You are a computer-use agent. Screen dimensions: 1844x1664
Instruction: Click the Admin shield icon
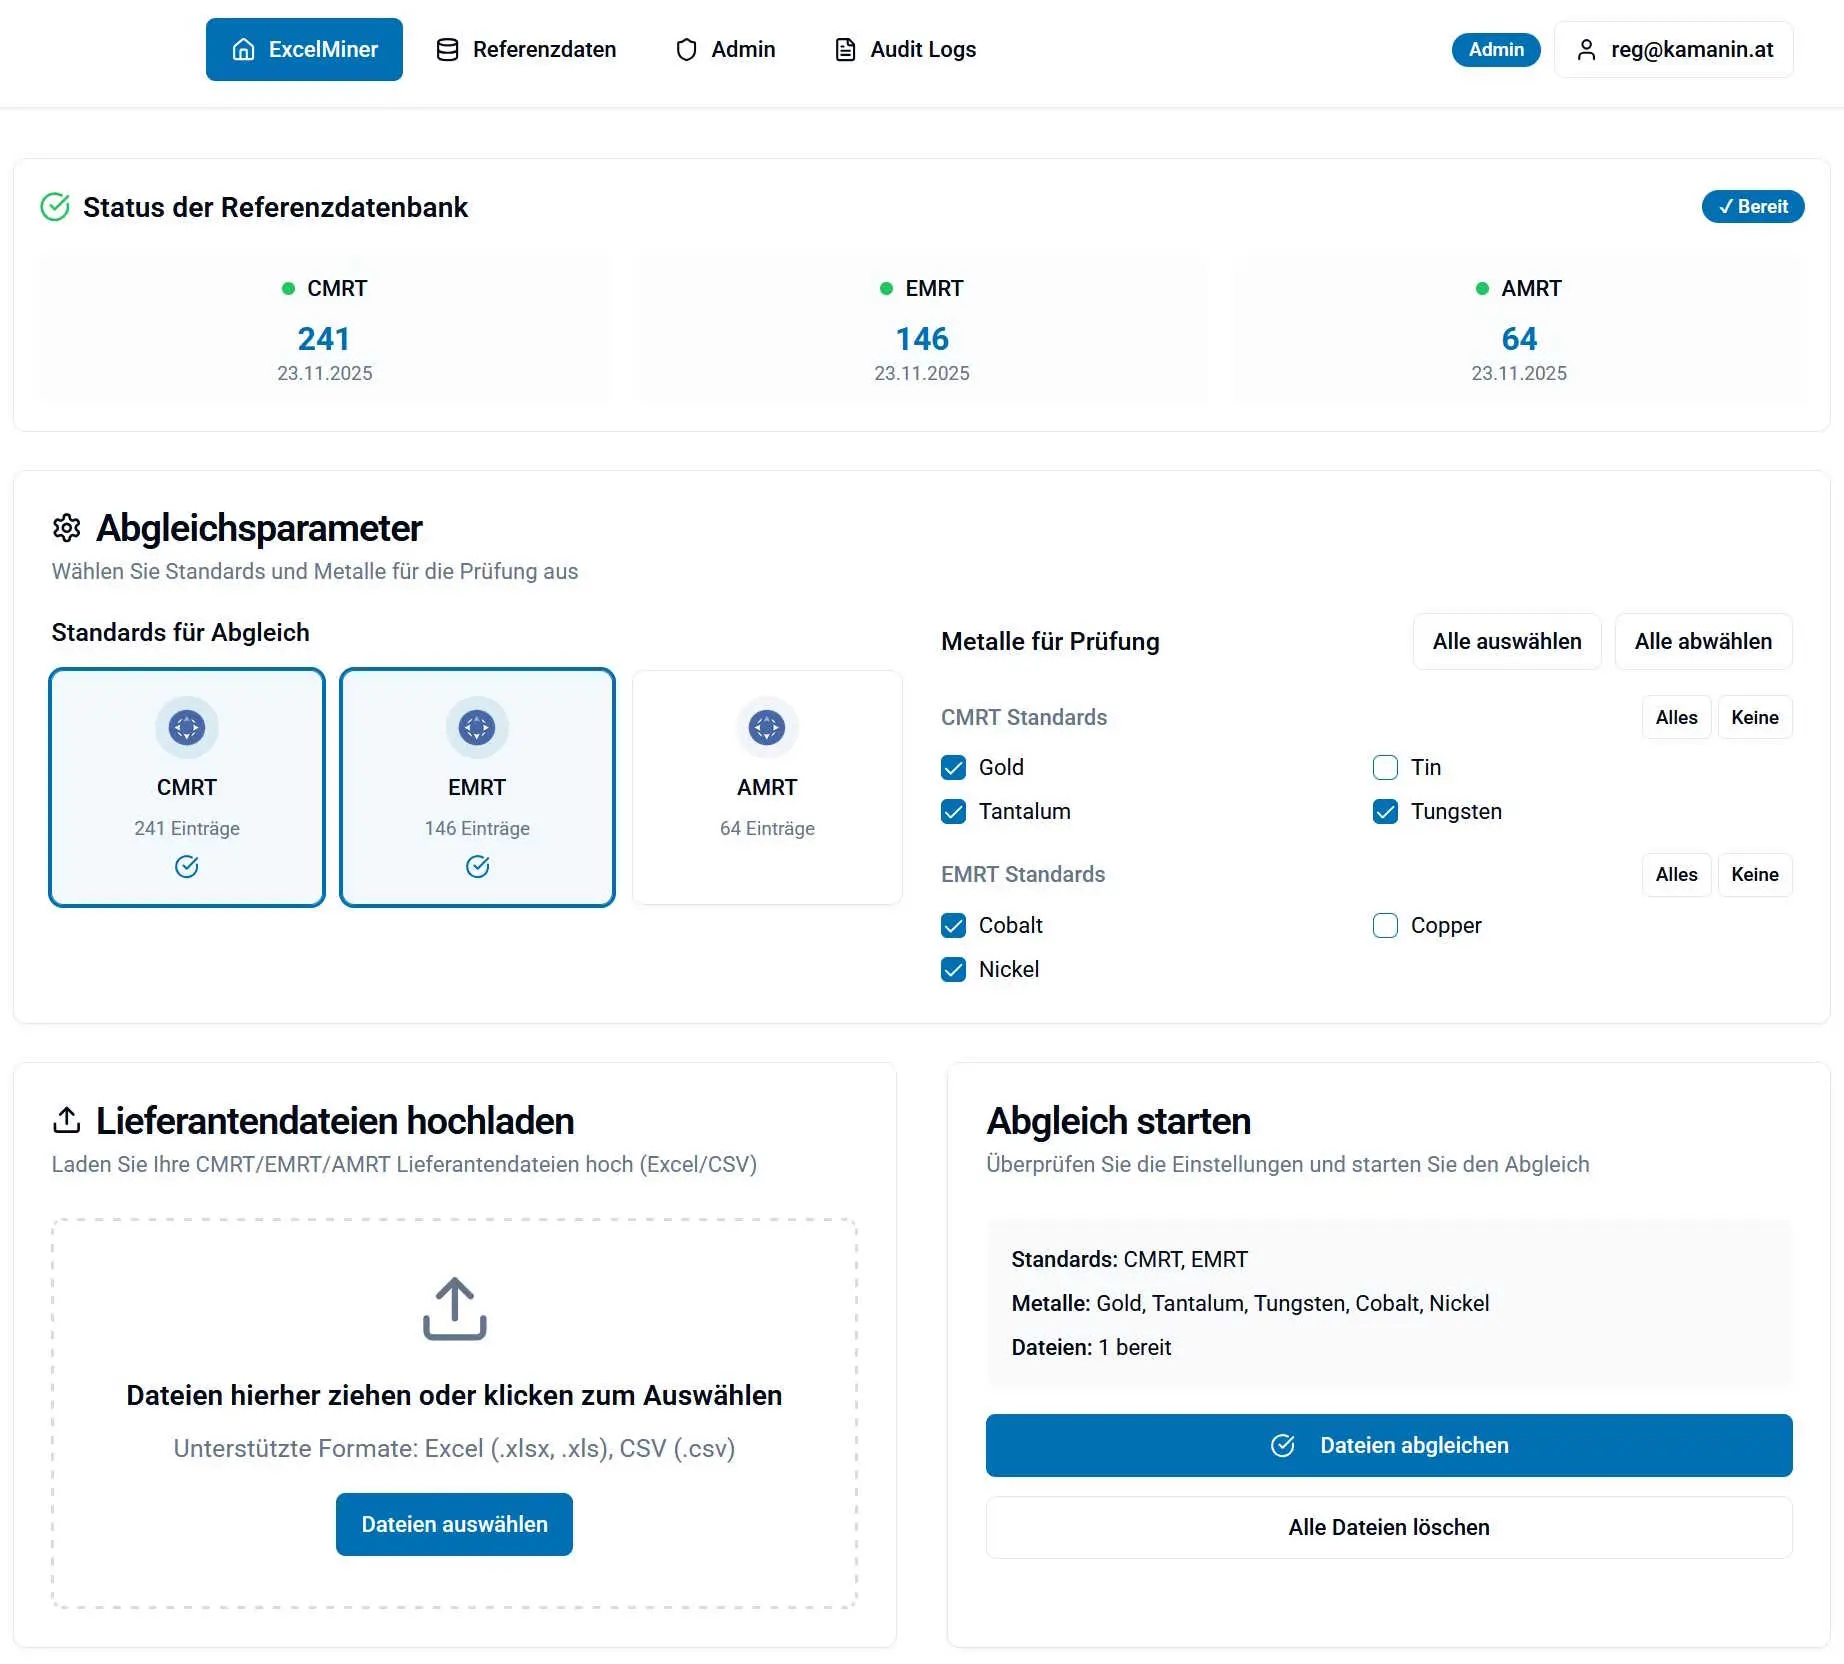click(x=686, y=50)
